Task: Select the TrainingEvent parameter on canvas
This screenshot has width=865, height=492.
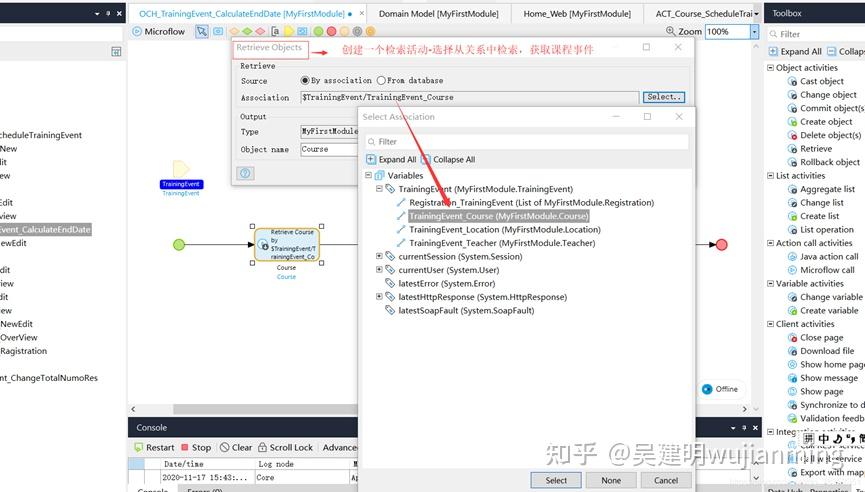Action: pos(181,168)
